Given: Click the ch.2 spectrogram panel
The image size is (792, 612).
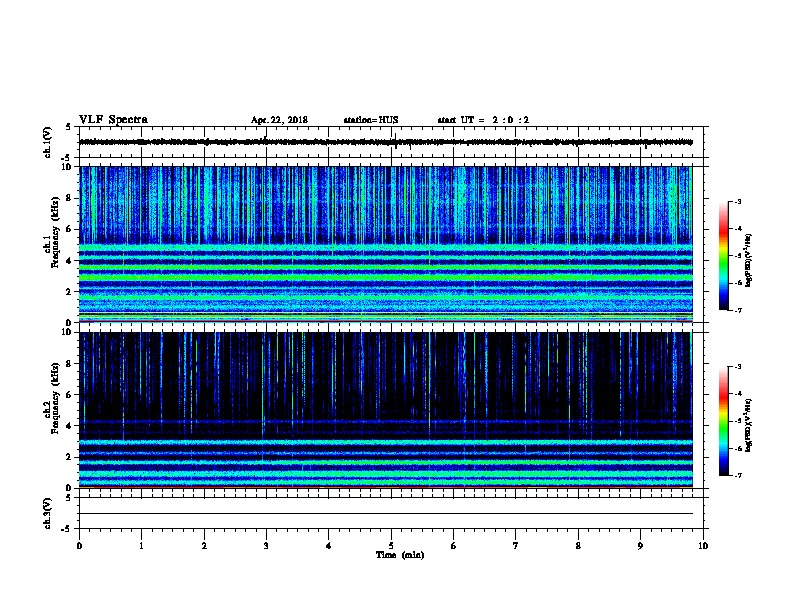Looking at the screenshot, I should coord(386,410).
